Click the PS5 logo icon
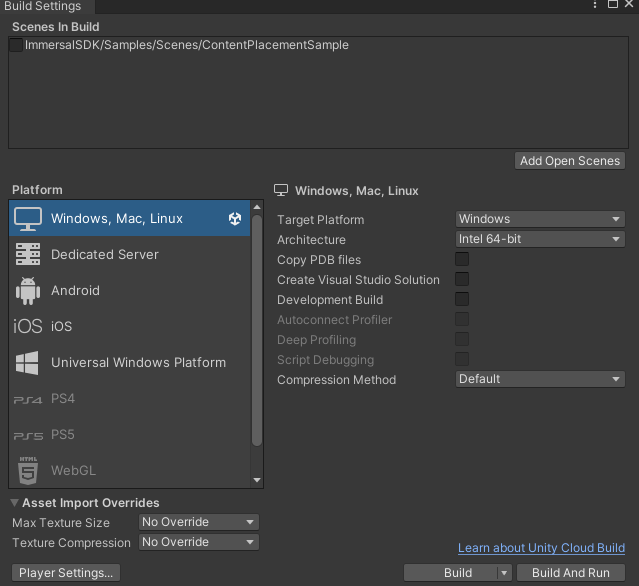Viewport: 639px width, 586px height. [x=28, y=436]
